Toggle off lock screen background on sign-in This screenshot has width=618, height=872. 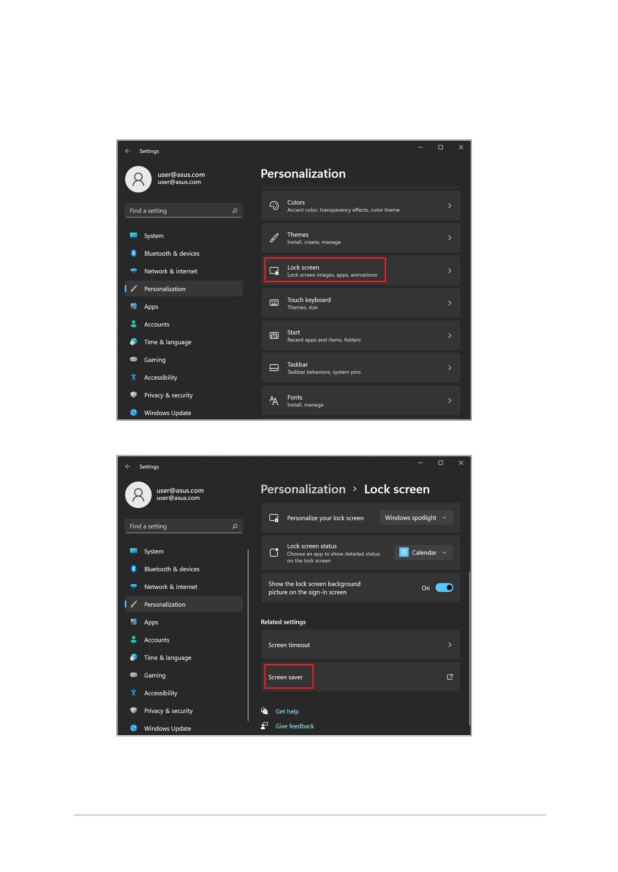(x=444, y=587)
